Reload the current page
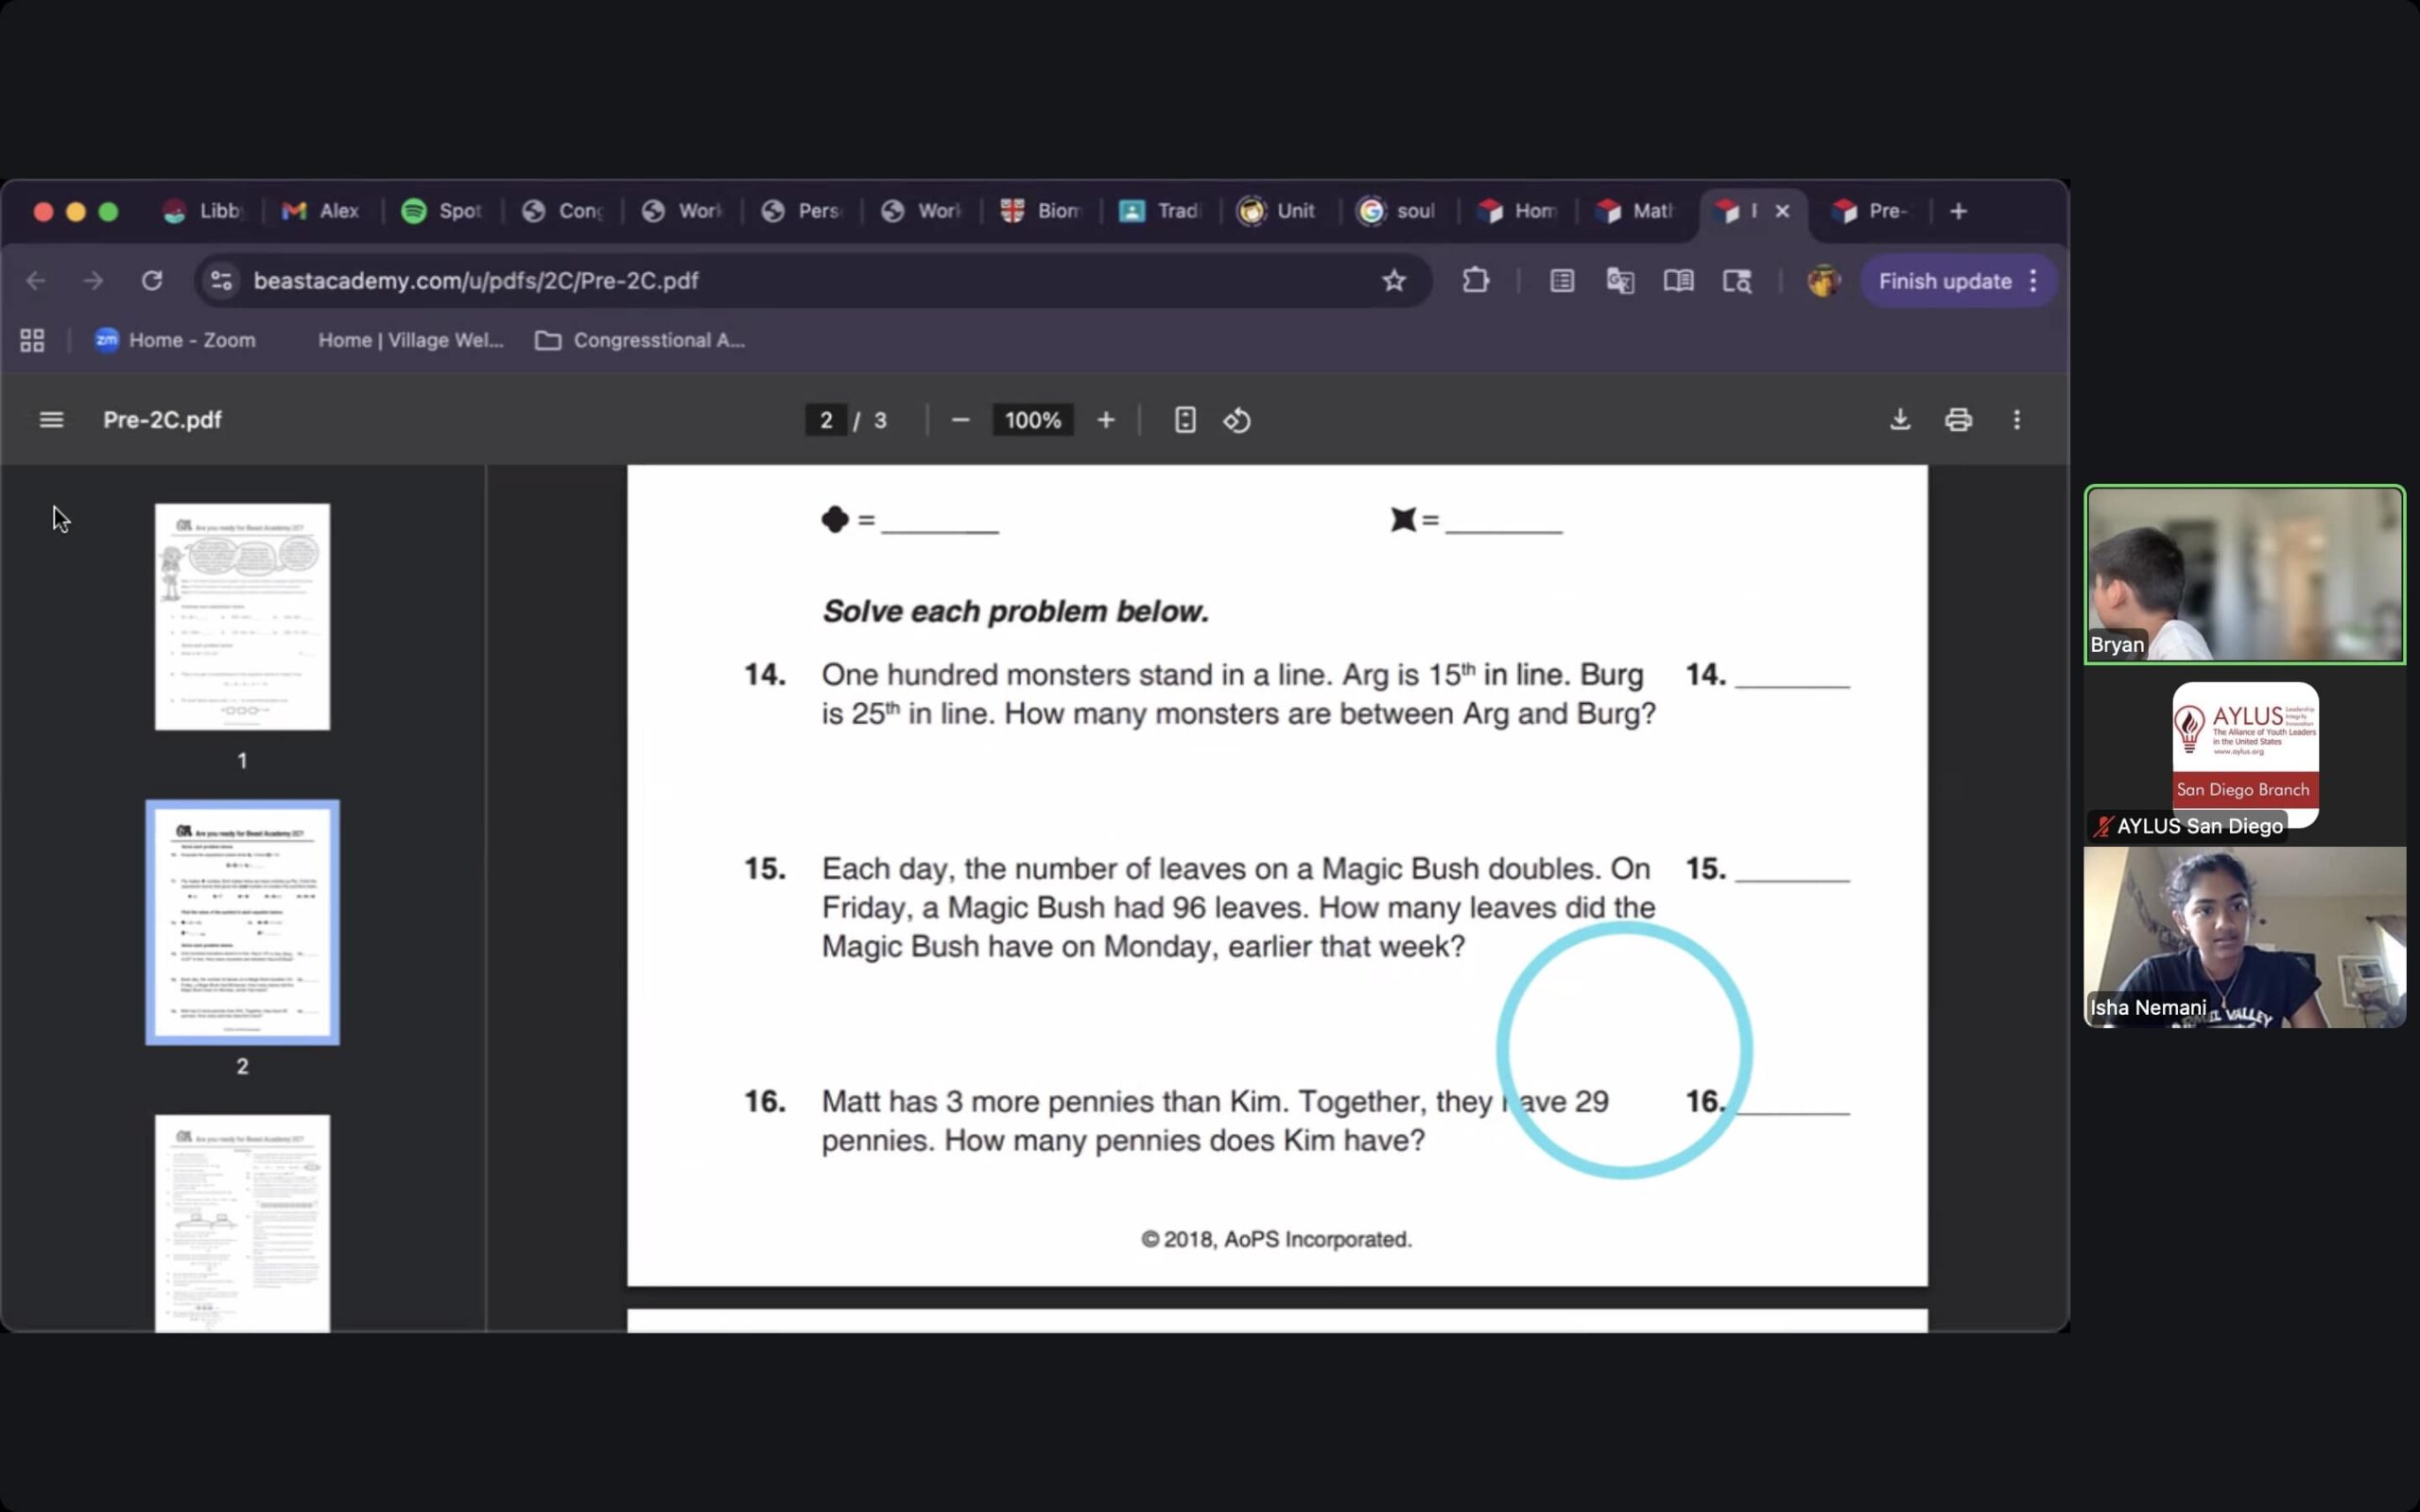Image resolution: width=2420 pixels, height=1512 pixels. click(152, 281)
